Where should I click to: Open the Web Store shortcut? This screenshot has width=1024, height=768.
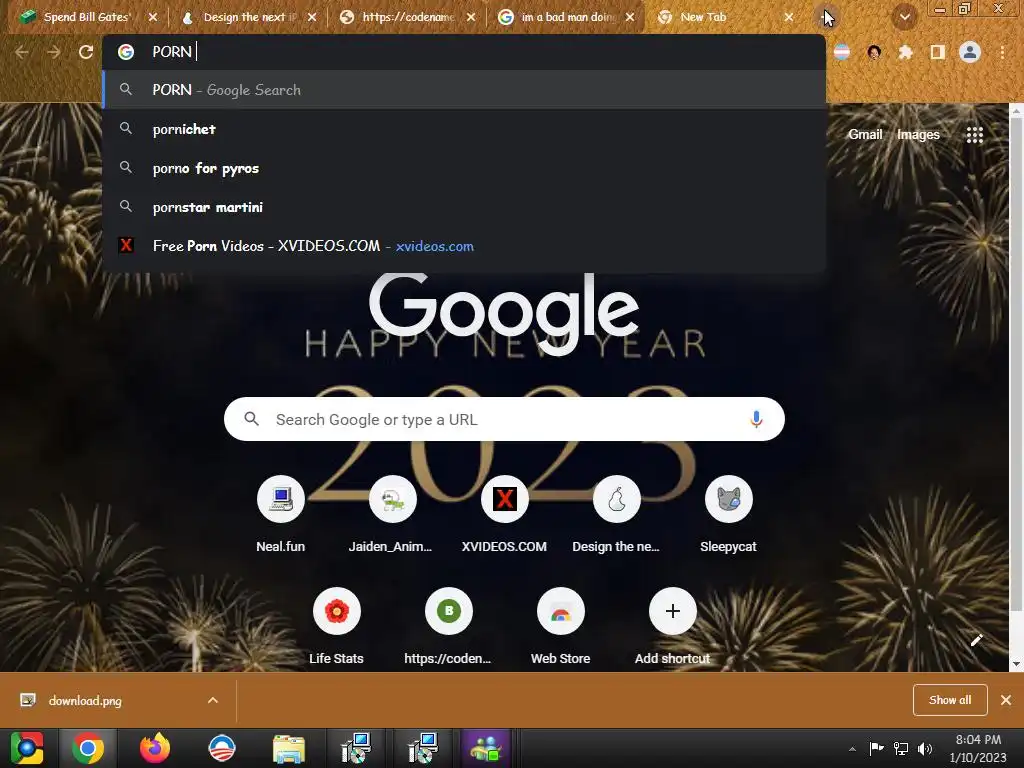tap(560, 627)
